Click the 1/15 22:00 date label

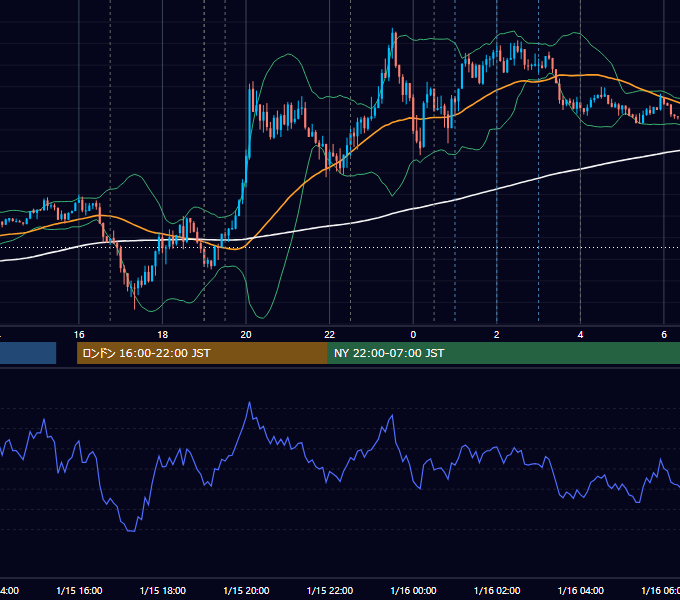click(330, 591)
